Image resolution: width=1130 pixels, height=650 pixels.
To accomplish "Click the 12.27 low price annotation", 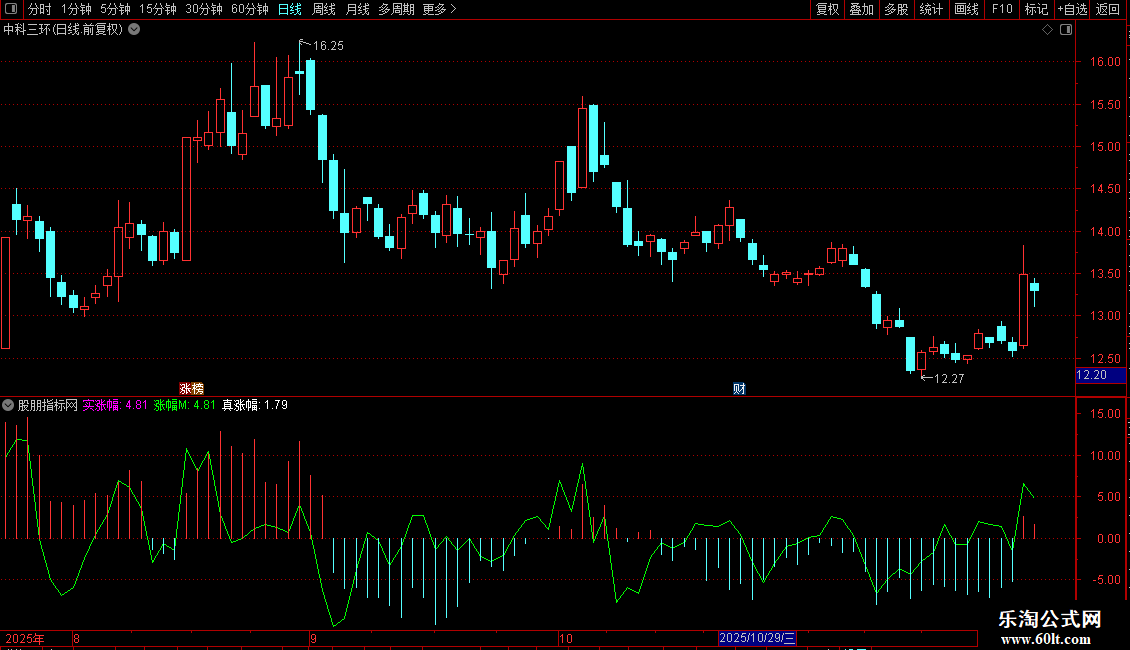I will coord(949,378).
